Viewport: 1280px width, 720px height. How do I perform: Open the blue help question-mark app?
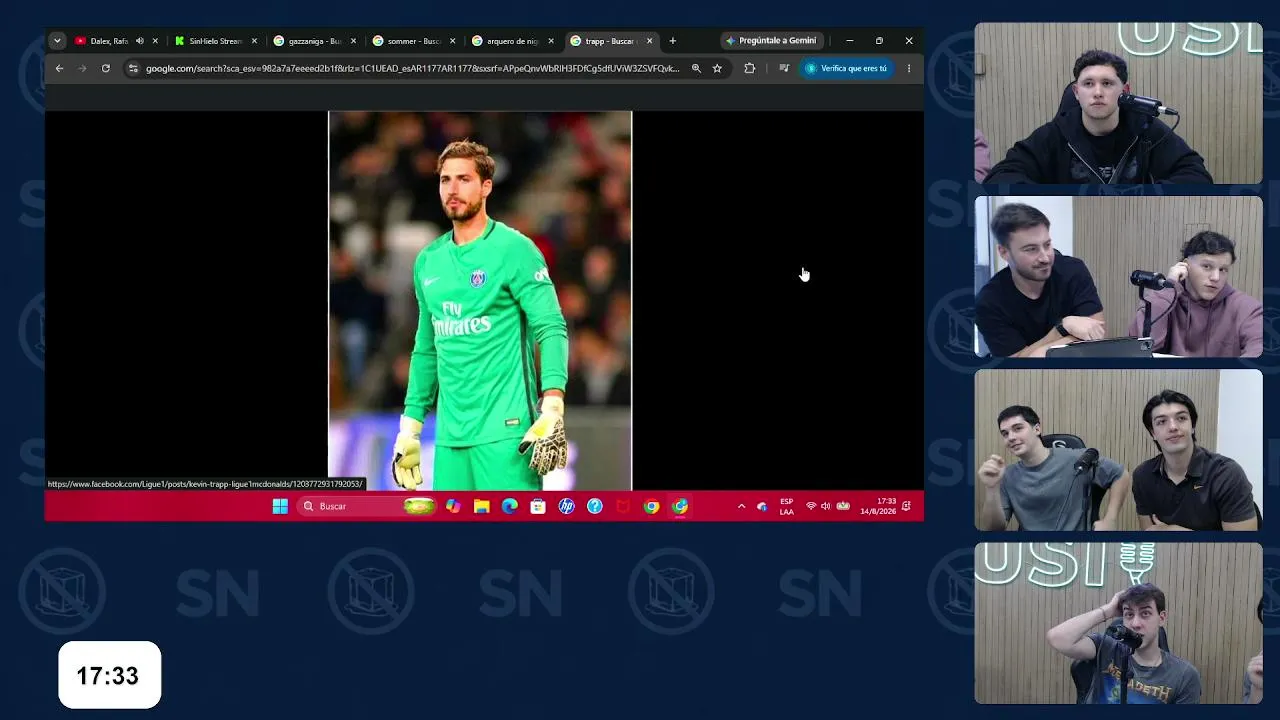tap(595, 506)
